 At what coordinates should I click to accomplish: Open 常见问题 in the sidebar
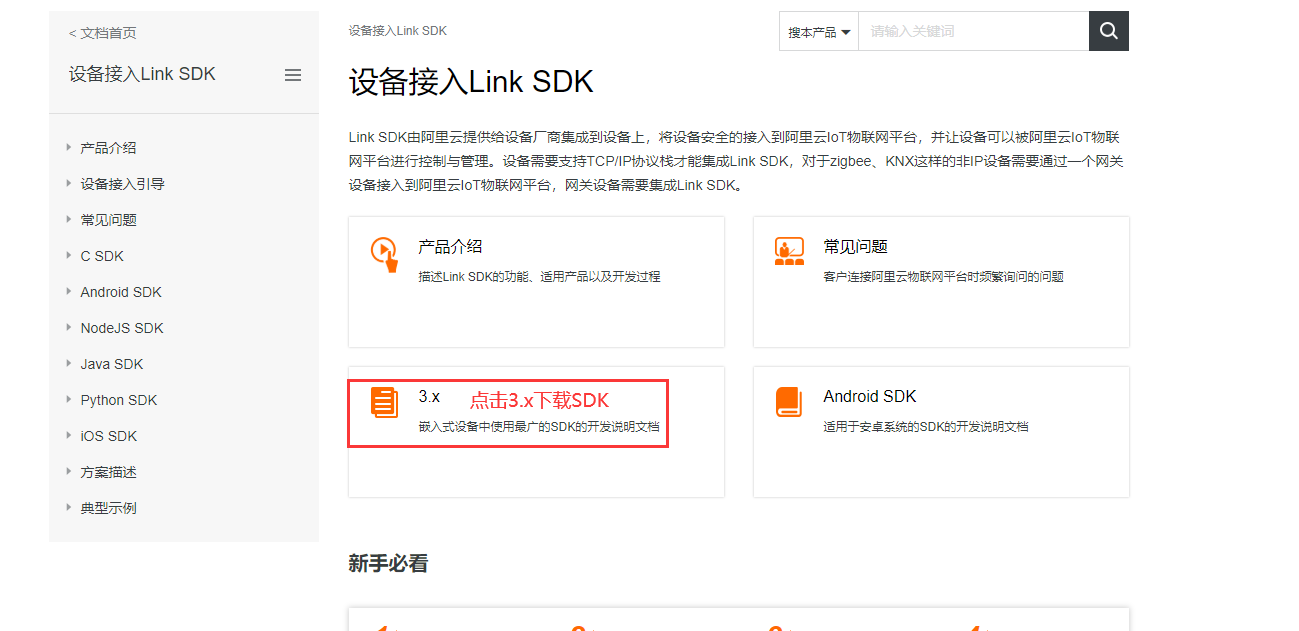pyautogui.click(x=108, y=220)
